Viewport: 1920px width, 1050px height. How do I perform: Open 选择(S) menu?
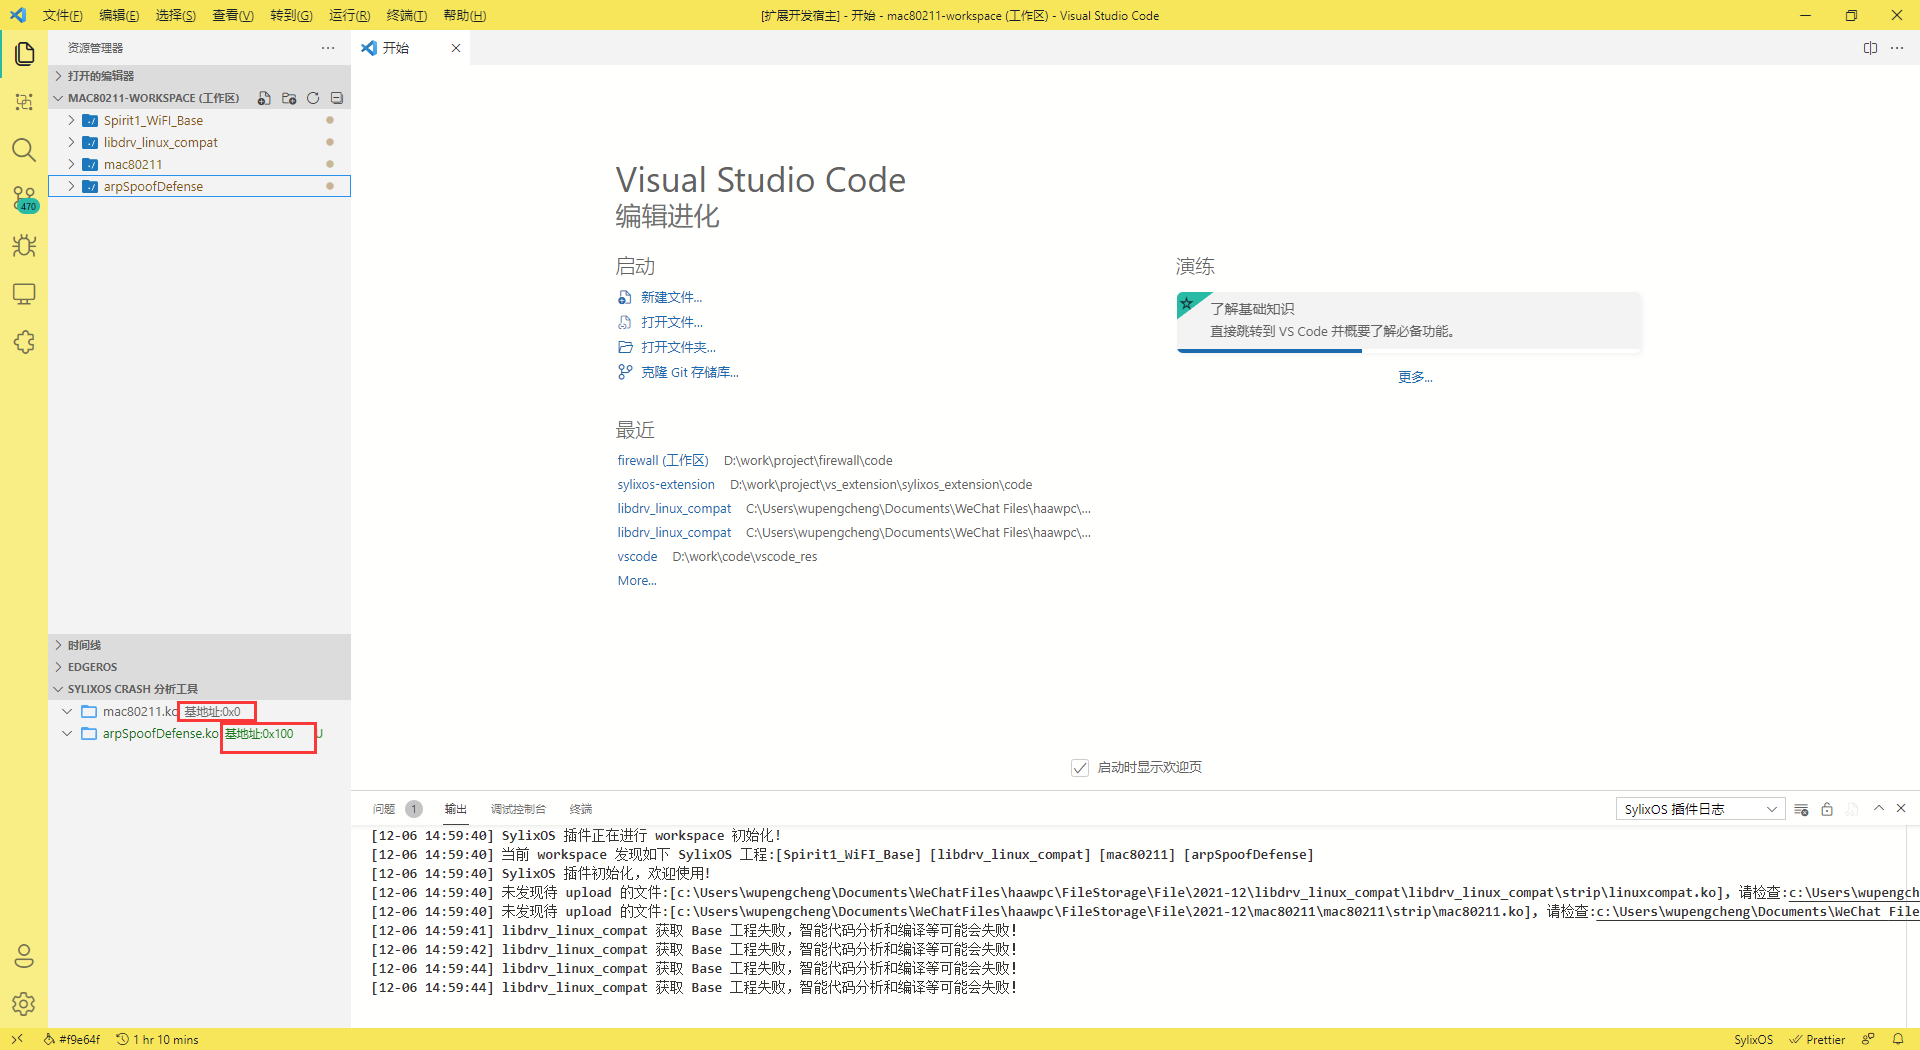tap(176, 15)
